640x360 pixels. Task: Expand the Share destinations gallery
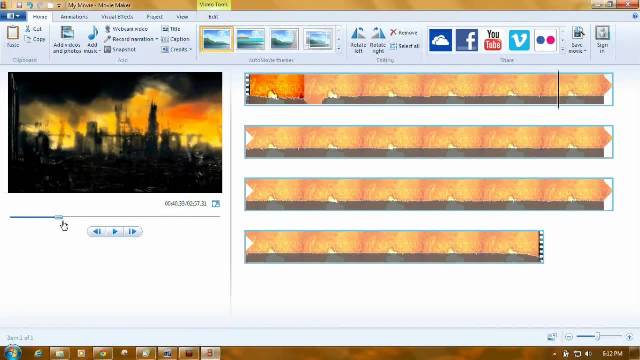coord(563,50)
